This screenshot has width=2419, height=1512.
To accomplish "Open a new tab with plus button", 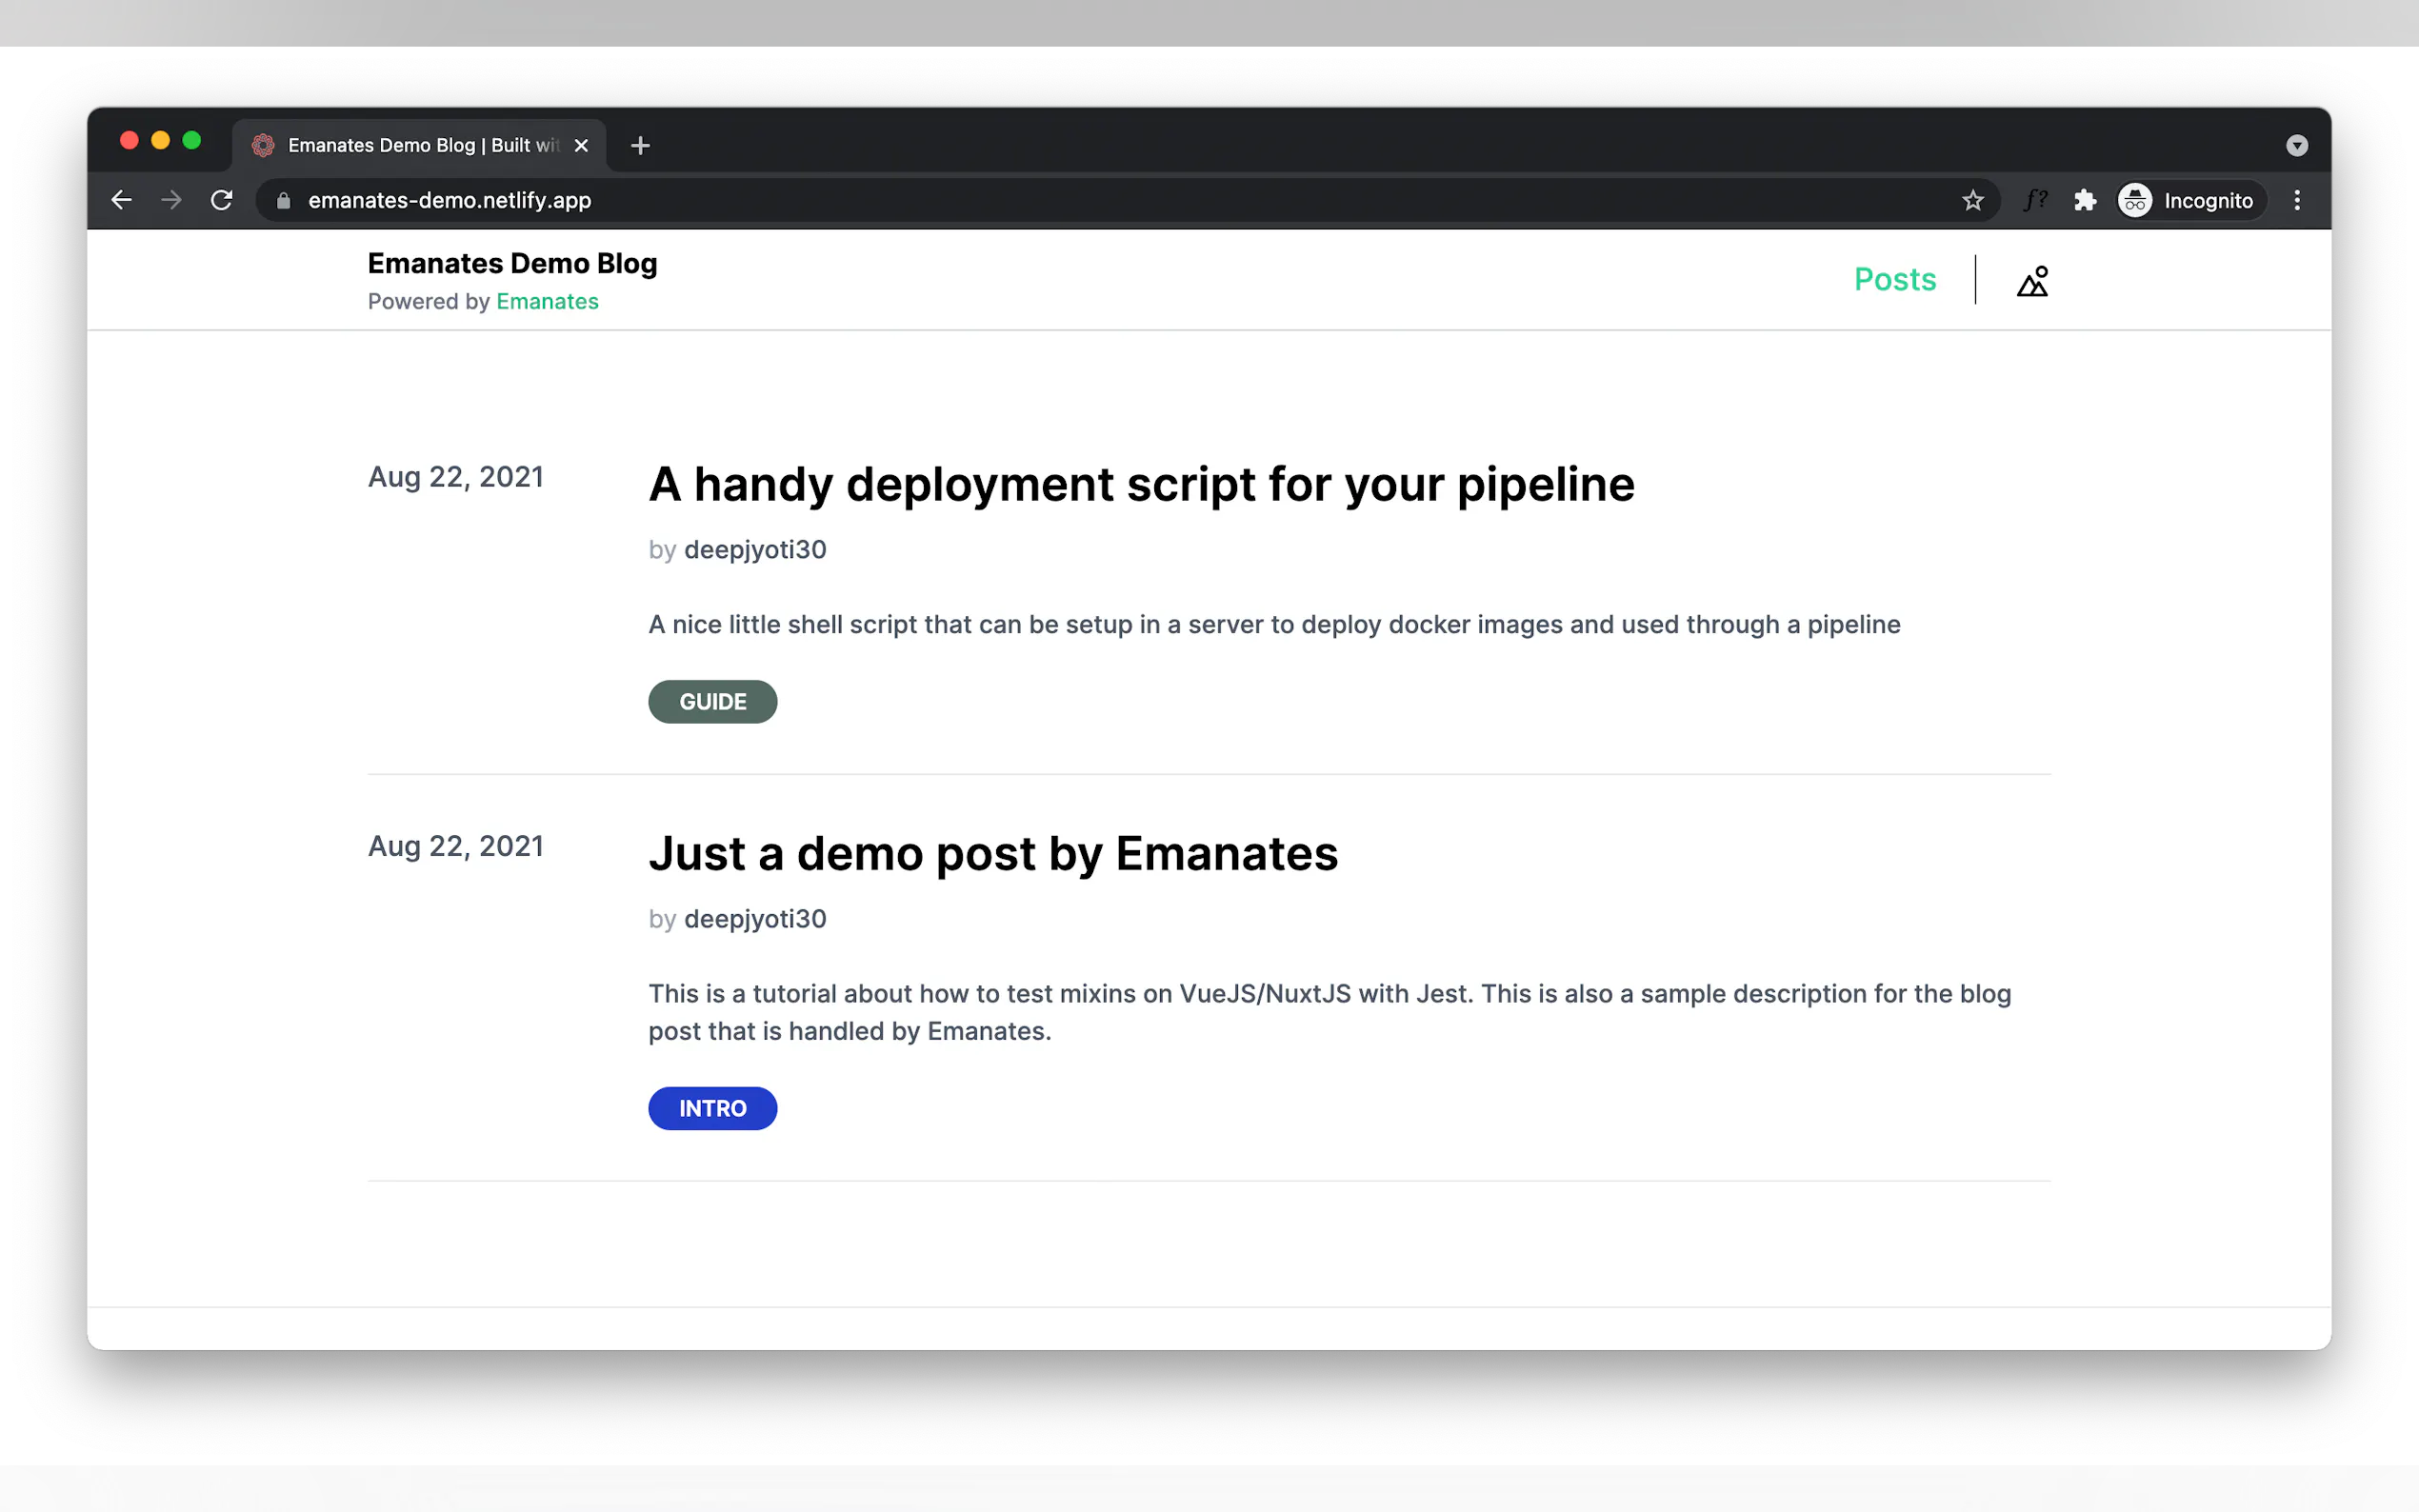I will pyautogui.click(x=640, y=146).
